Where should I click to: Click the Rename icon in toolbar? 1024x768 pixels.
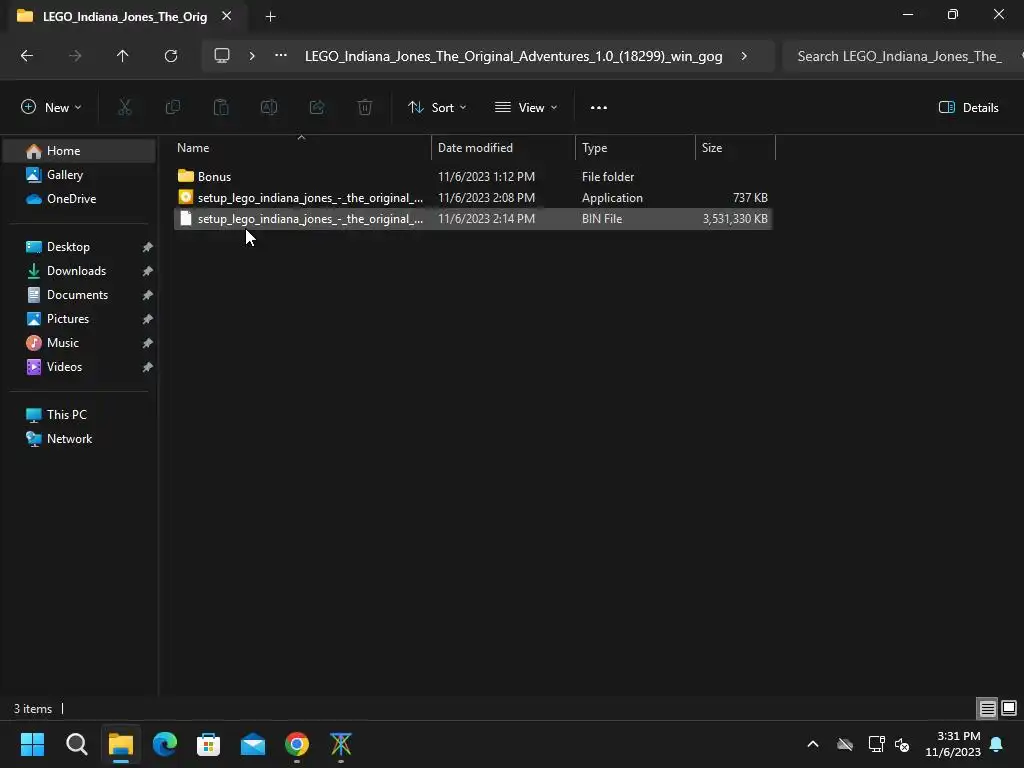click(269, 108)
